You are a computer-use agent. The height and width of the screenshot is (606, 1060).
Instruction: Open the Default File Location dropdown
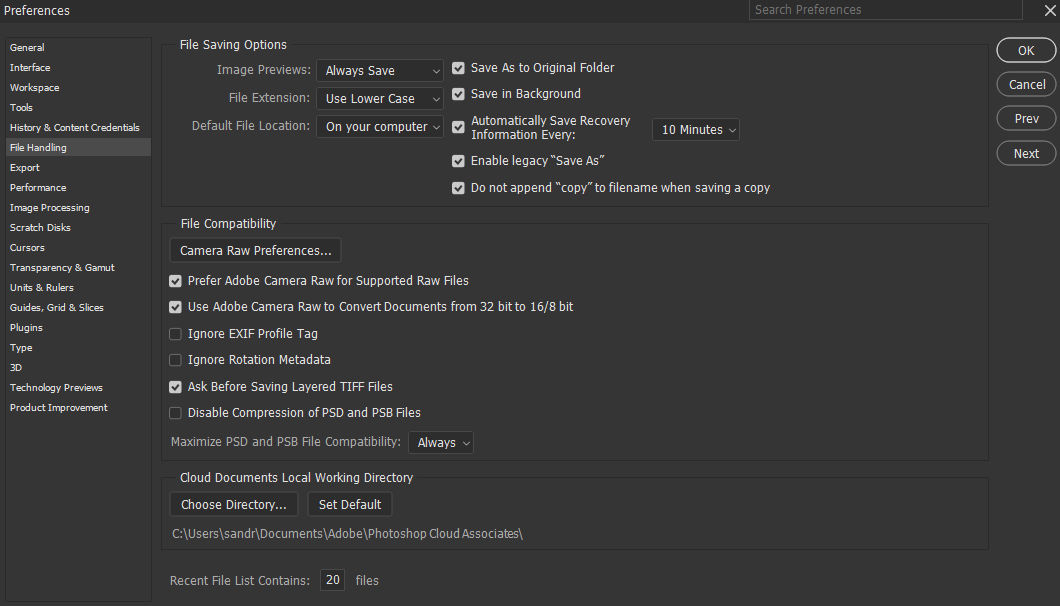[x=379, y=127]
